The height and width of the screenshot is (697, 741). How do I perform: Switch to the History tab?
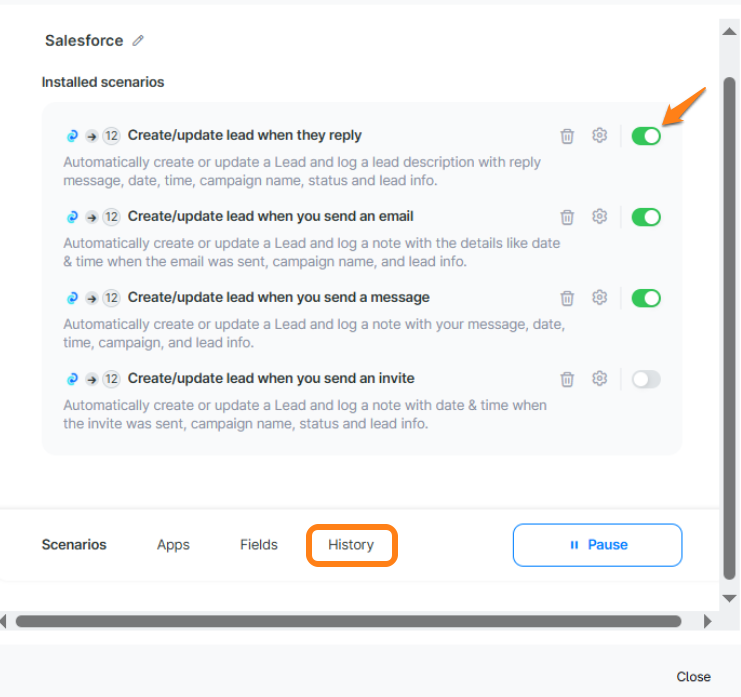(x=351, y=545)
